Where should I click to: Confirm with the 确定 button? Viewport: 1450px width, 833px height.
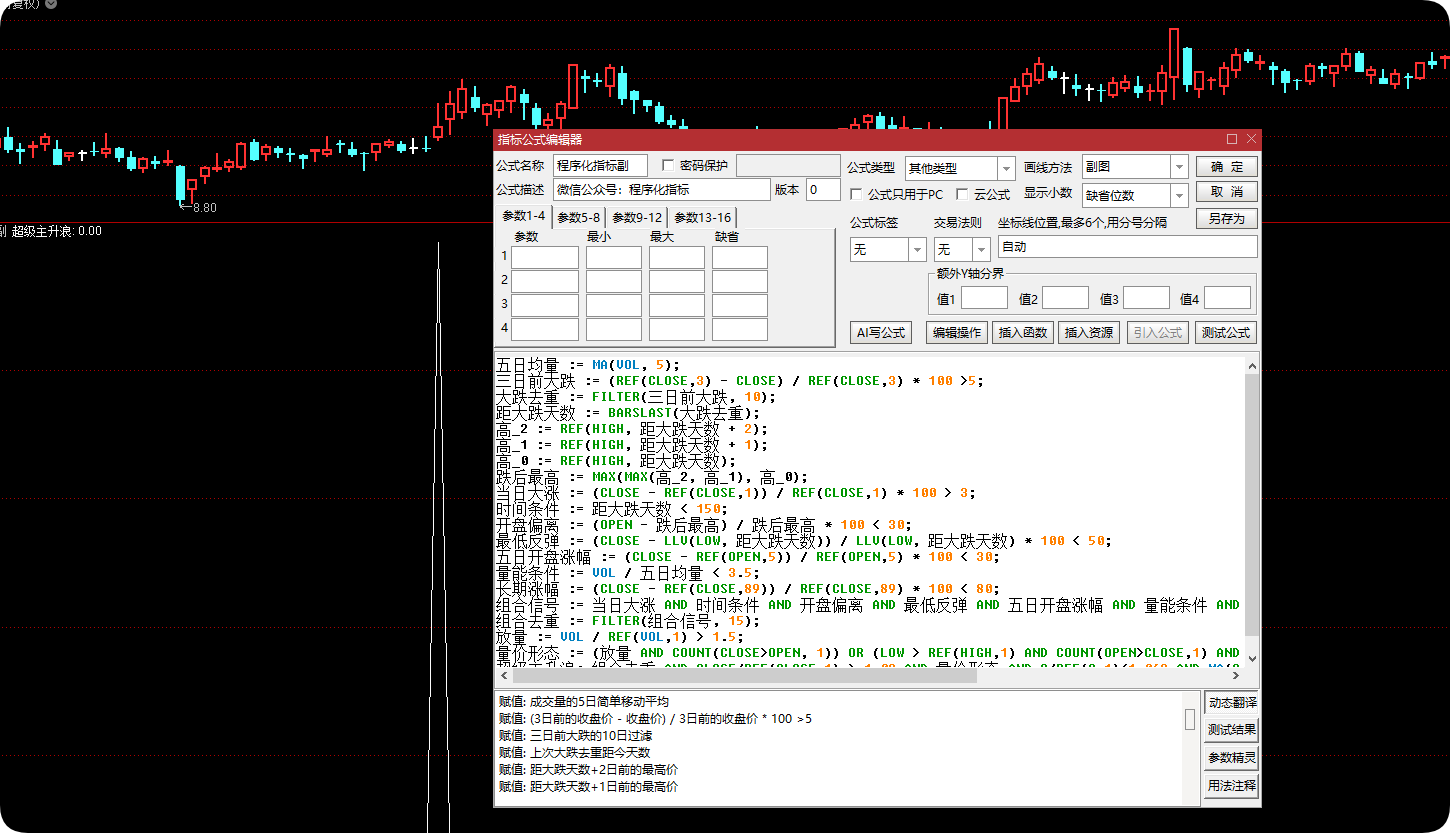coord(1227,167)
